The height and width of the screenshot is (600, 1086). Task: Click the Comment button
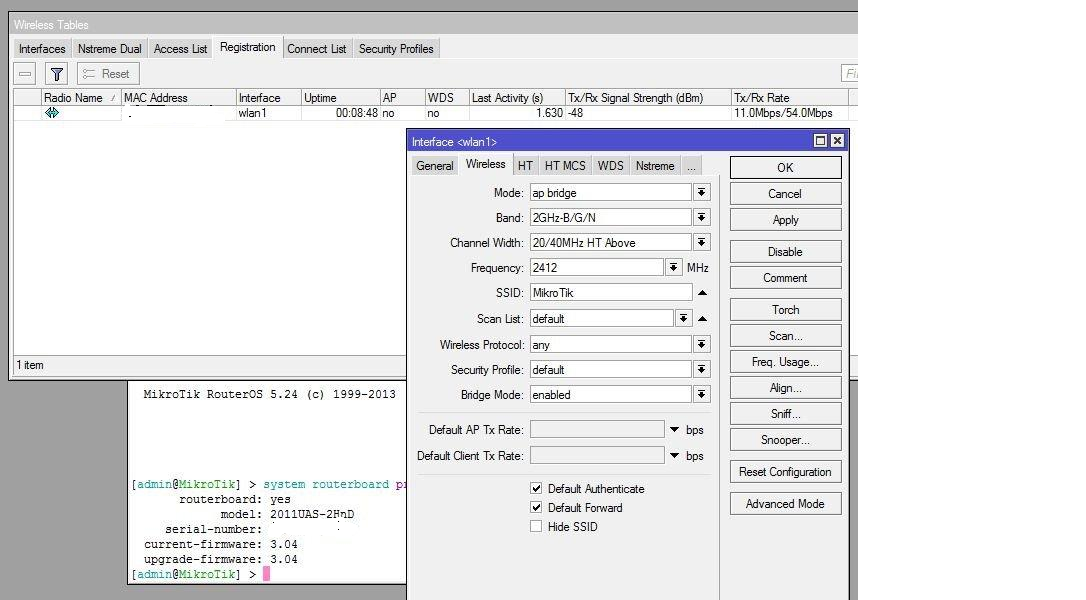[x=785, y=278]
